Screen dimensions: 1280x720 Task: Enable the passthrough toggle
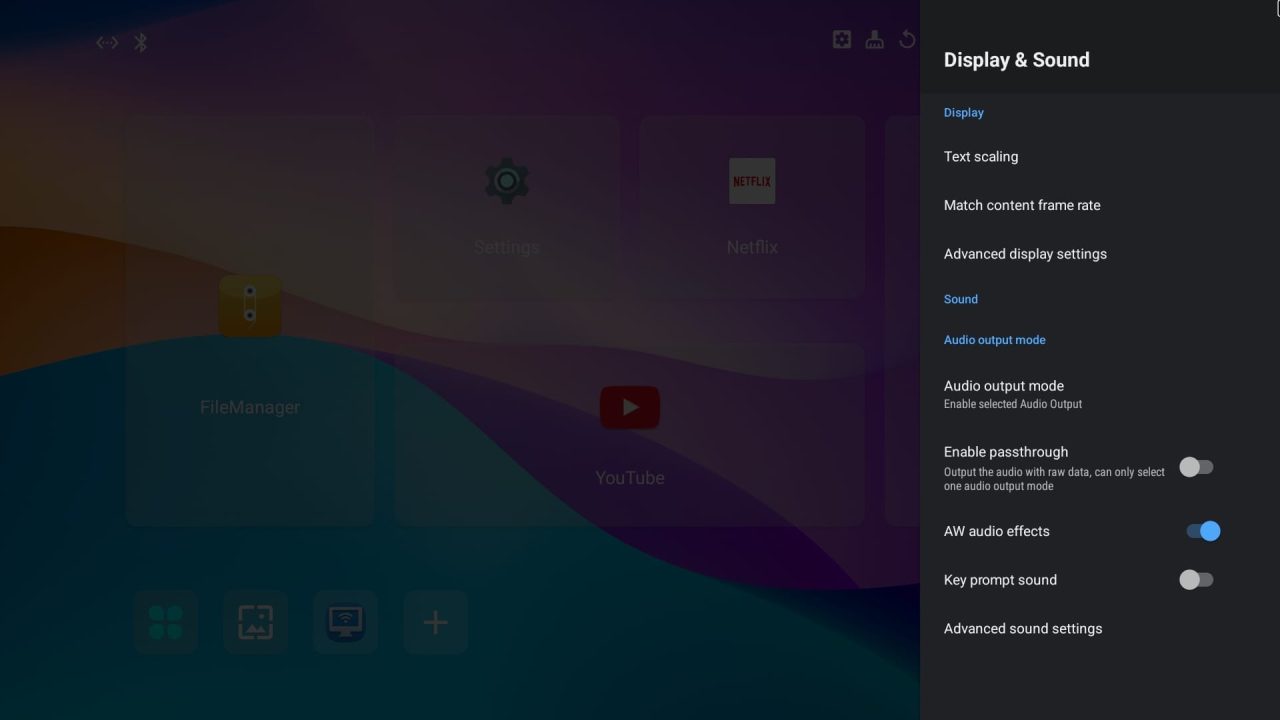(x=1196, y=467)
